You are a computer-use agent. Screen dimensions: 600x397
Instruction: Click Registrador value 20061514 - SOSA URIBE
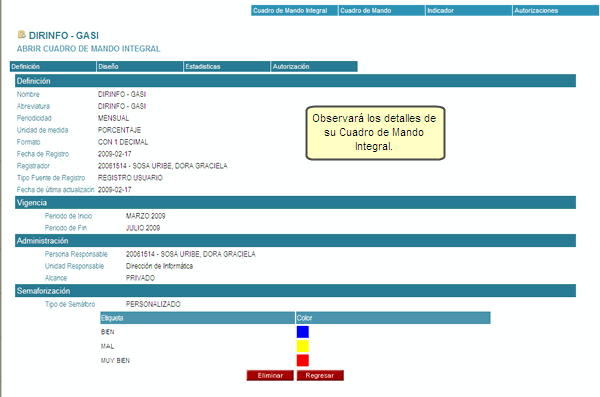tap(163, 166)
